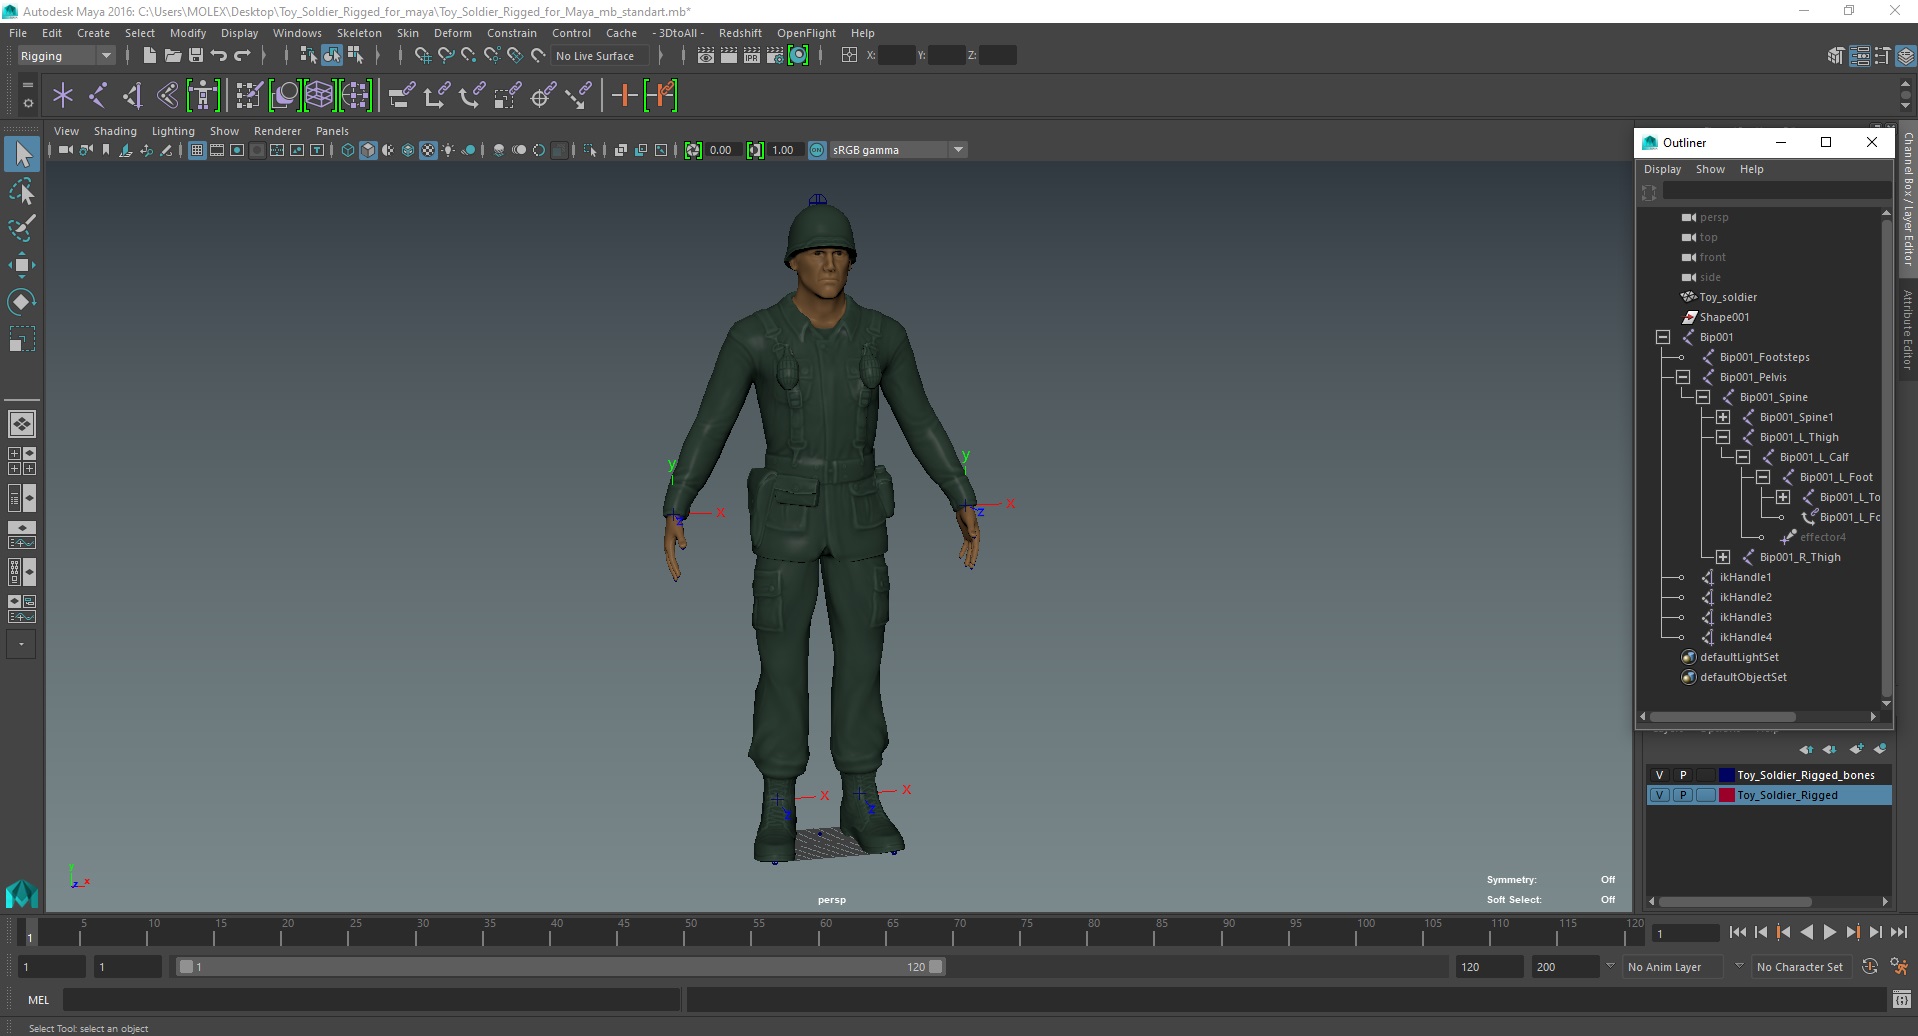Viewport: 1918px width, 1036px height.
Task: Activate the Lasso Select tool in the toolbox
Action: point(22,191)
